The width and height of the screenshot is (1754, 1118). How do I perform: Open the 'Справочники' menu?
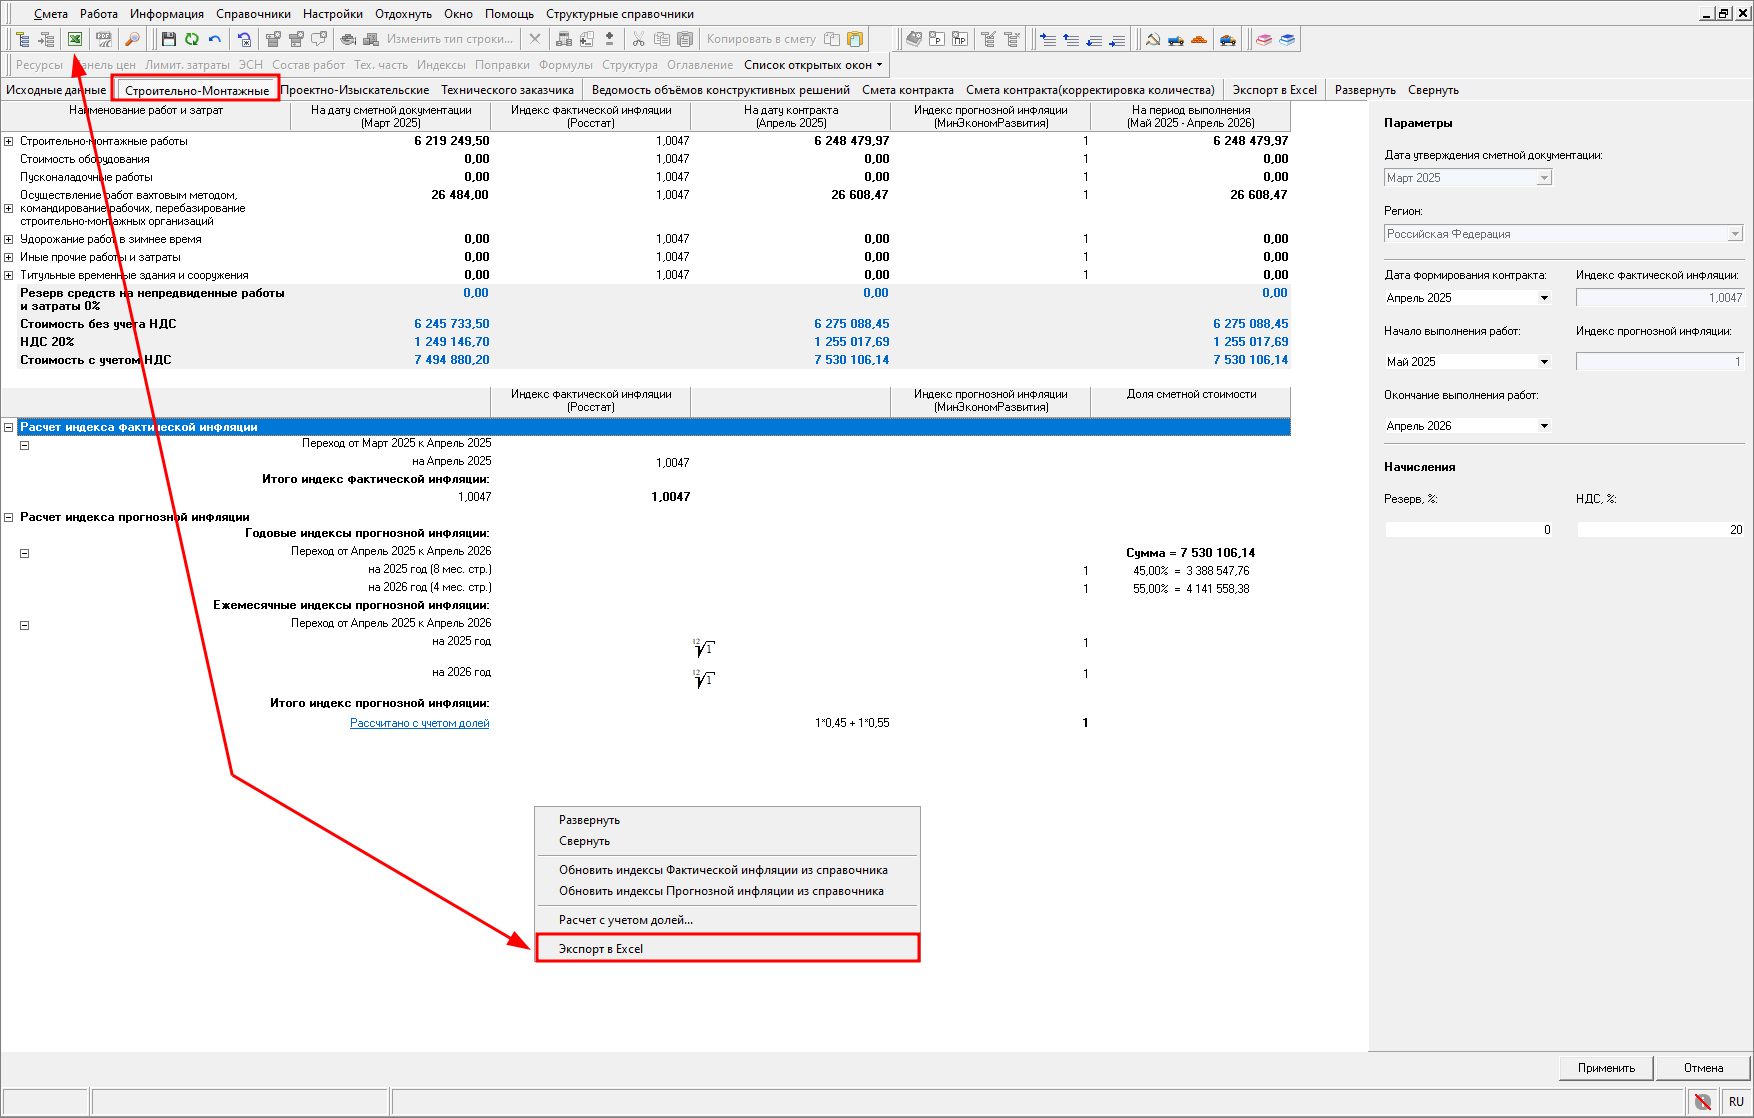pos(253,14)
